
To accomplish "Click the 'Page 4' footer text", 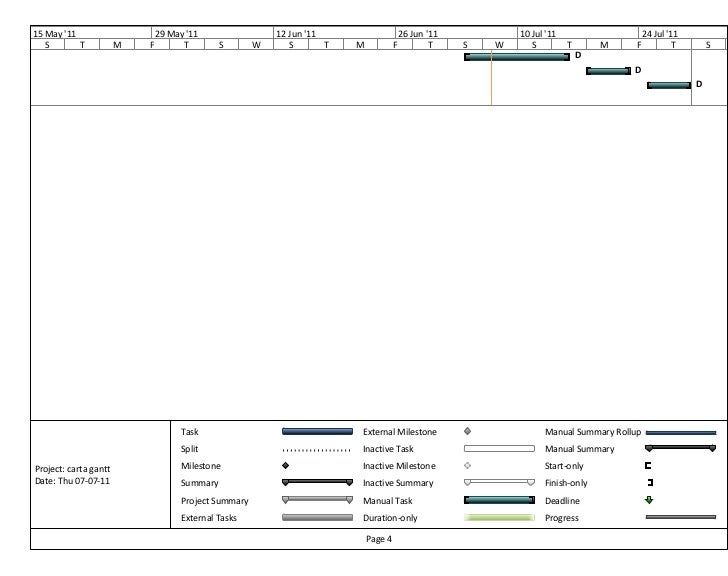I will point(379,539).
